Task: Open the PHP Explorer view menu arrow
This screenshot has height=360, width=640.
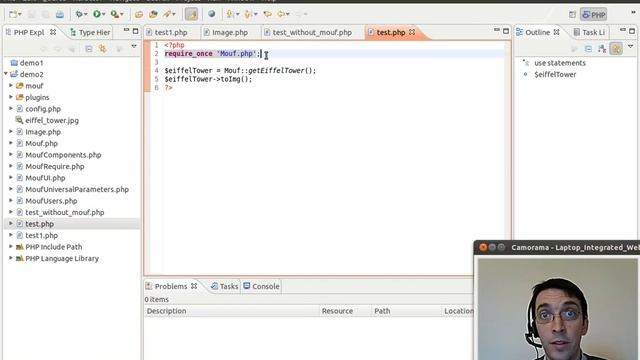Action: click(134, 47)
